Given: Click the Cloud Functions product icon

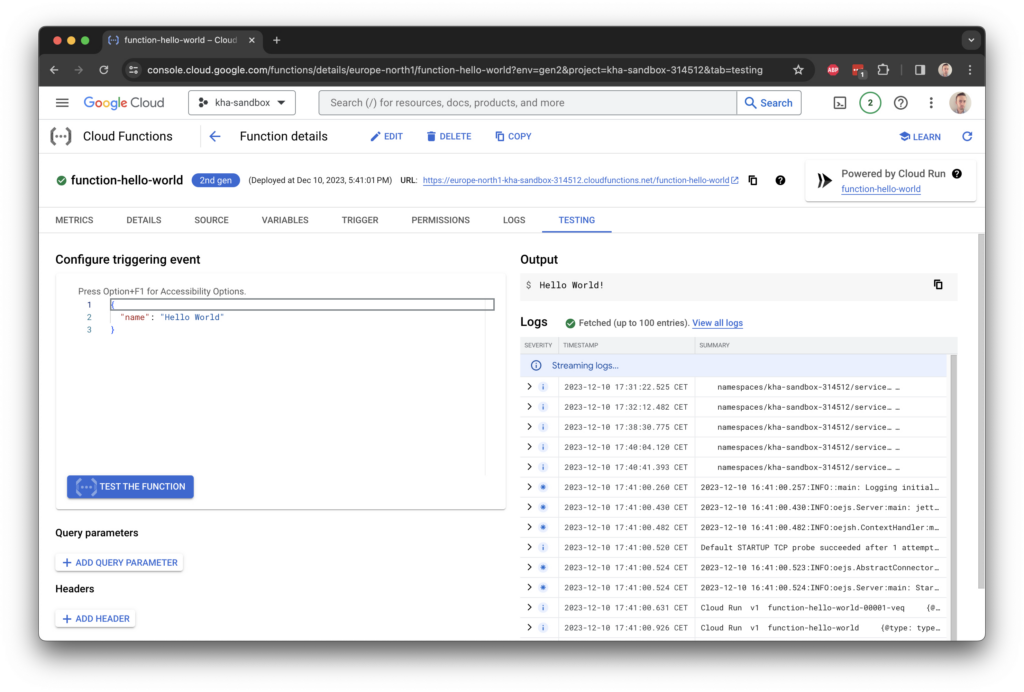Looking at the screenshot, I should (x=61, y=136).
